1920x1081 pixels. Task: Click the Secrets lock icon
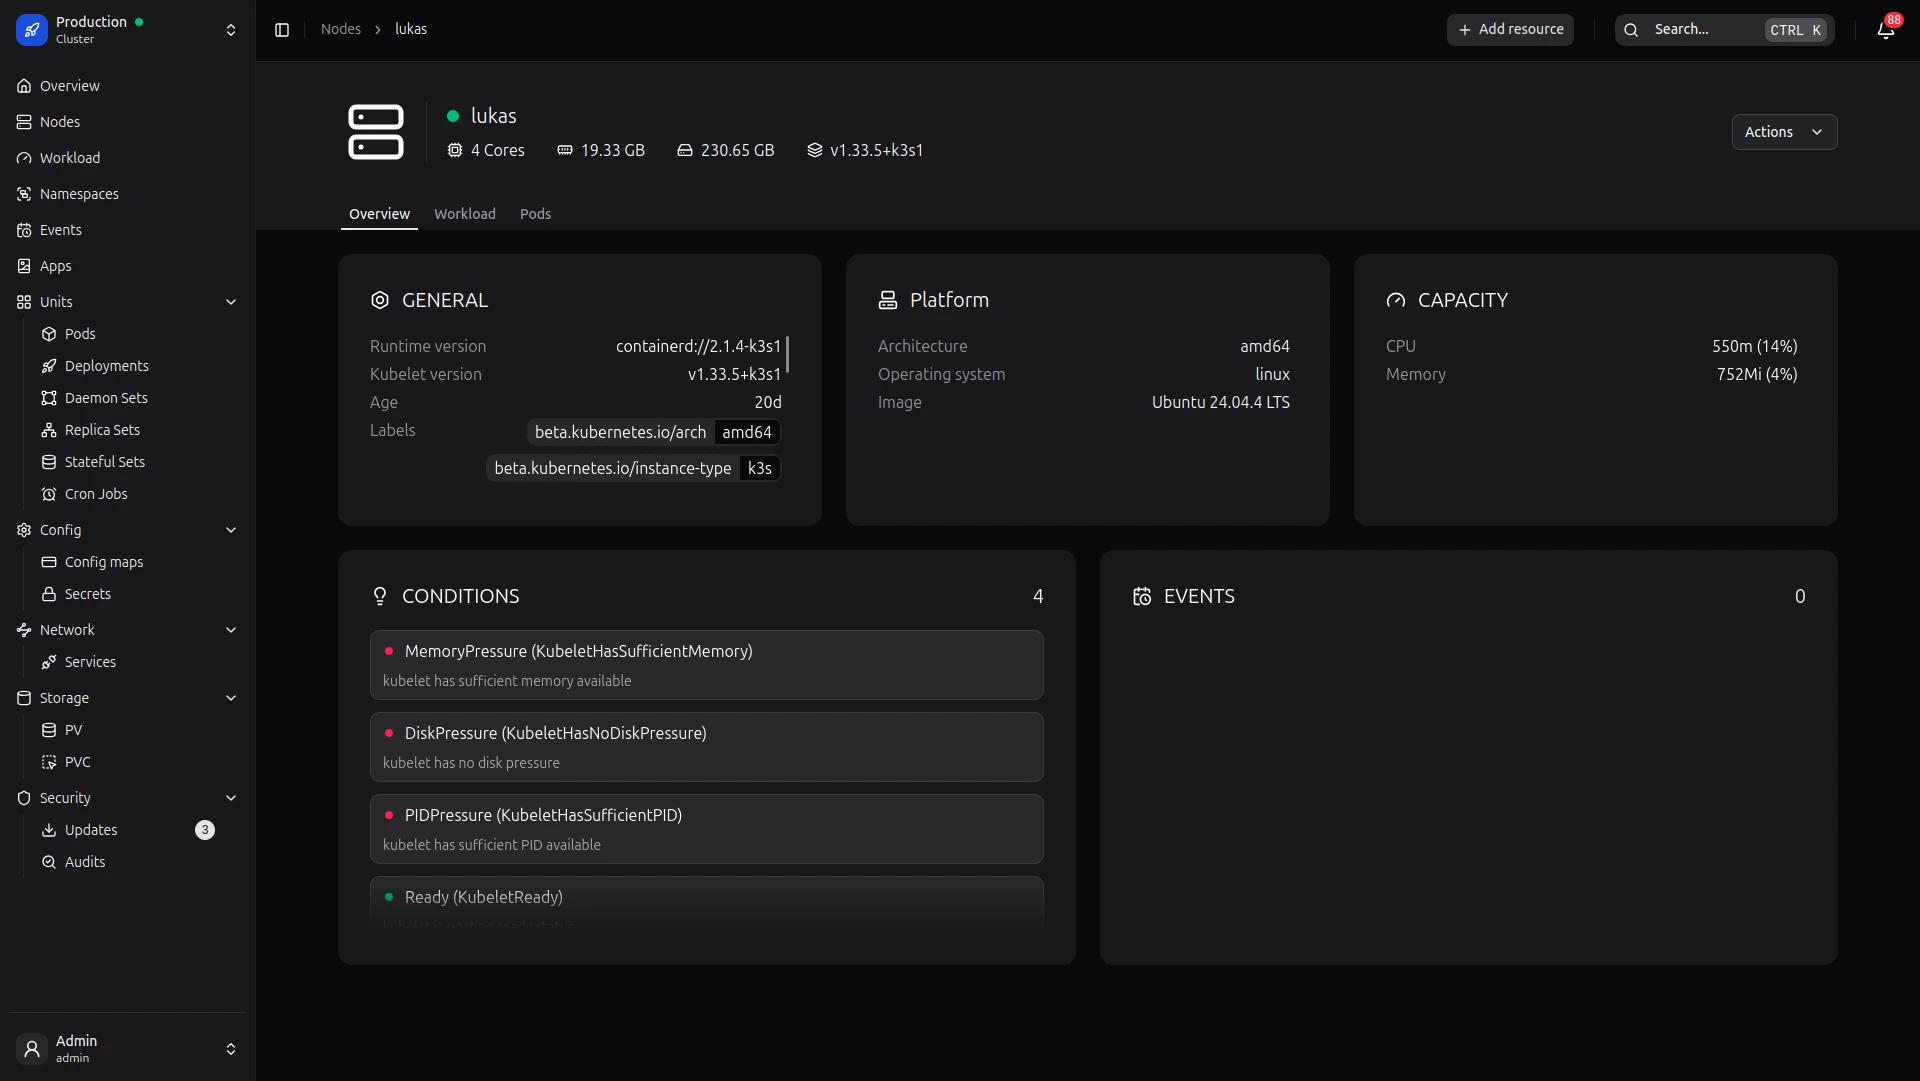[x=49, y=594]
